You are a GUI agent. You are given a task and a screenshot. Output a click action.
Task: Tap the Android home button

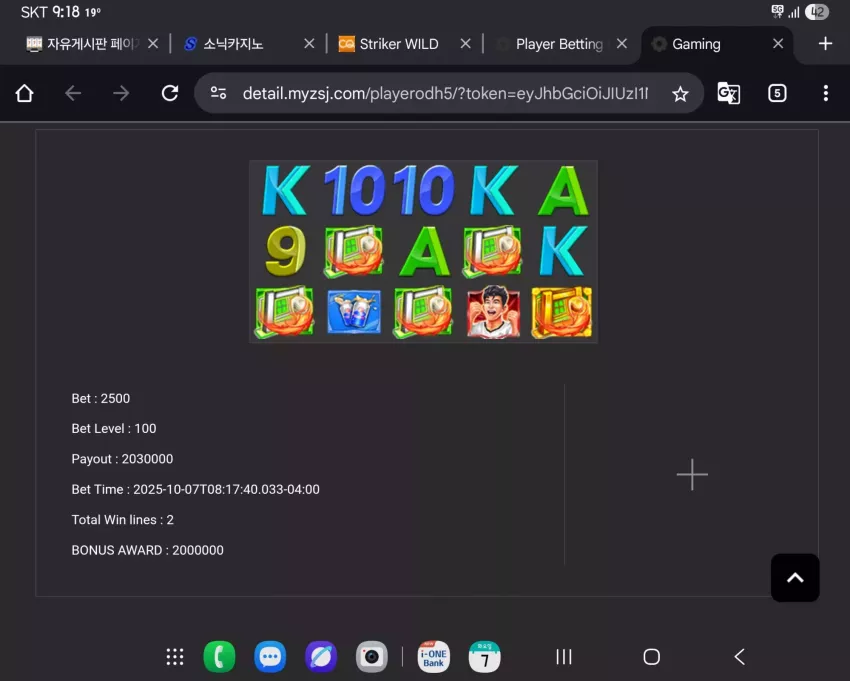tap(652, 657)
